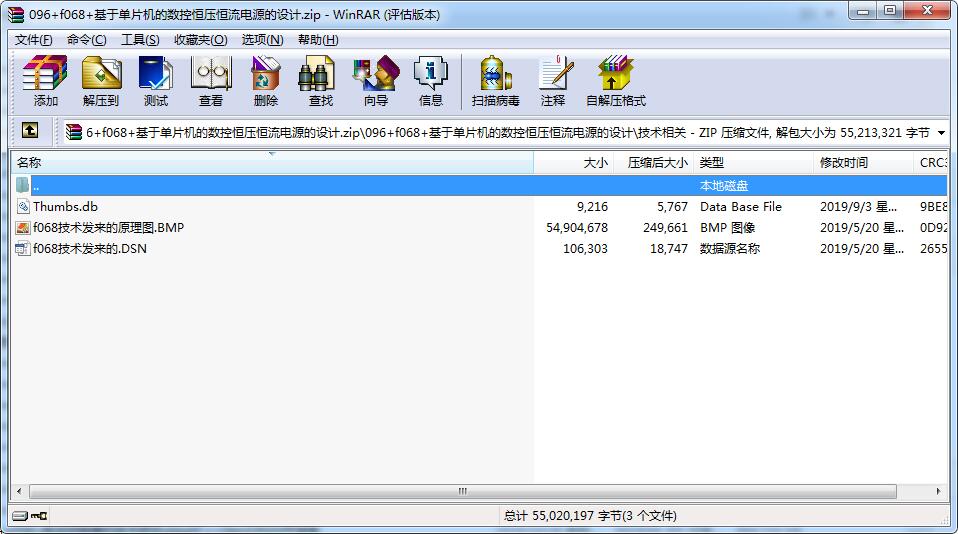This screenshot has height=534, width=958.
Task: Click the 数据源名称 type cell
Action: click(729, 248)
